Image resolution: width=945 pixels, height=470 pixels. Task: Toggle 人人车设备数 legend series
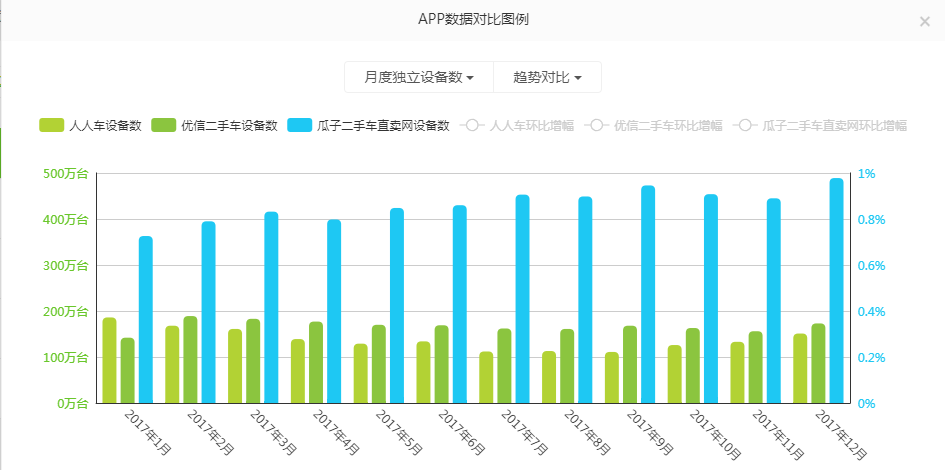pos(90,125)
